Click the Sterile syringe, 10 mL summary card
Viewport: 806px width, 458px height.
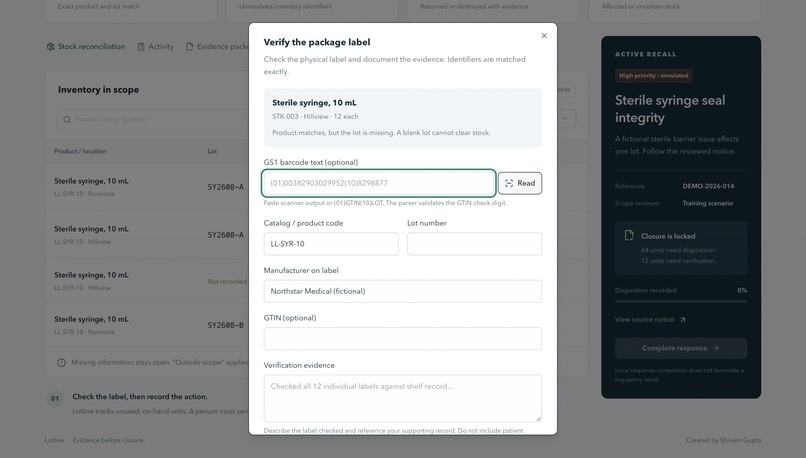402,118
